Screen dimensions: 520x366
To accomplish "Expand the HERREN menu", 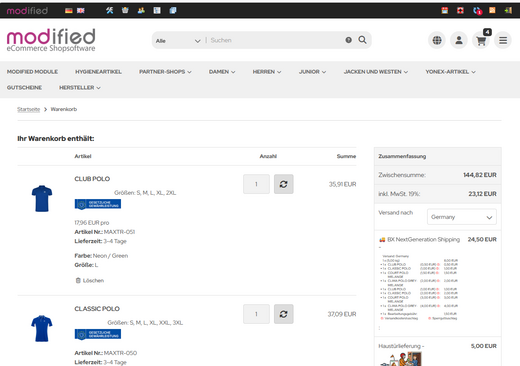I will 267,72.
